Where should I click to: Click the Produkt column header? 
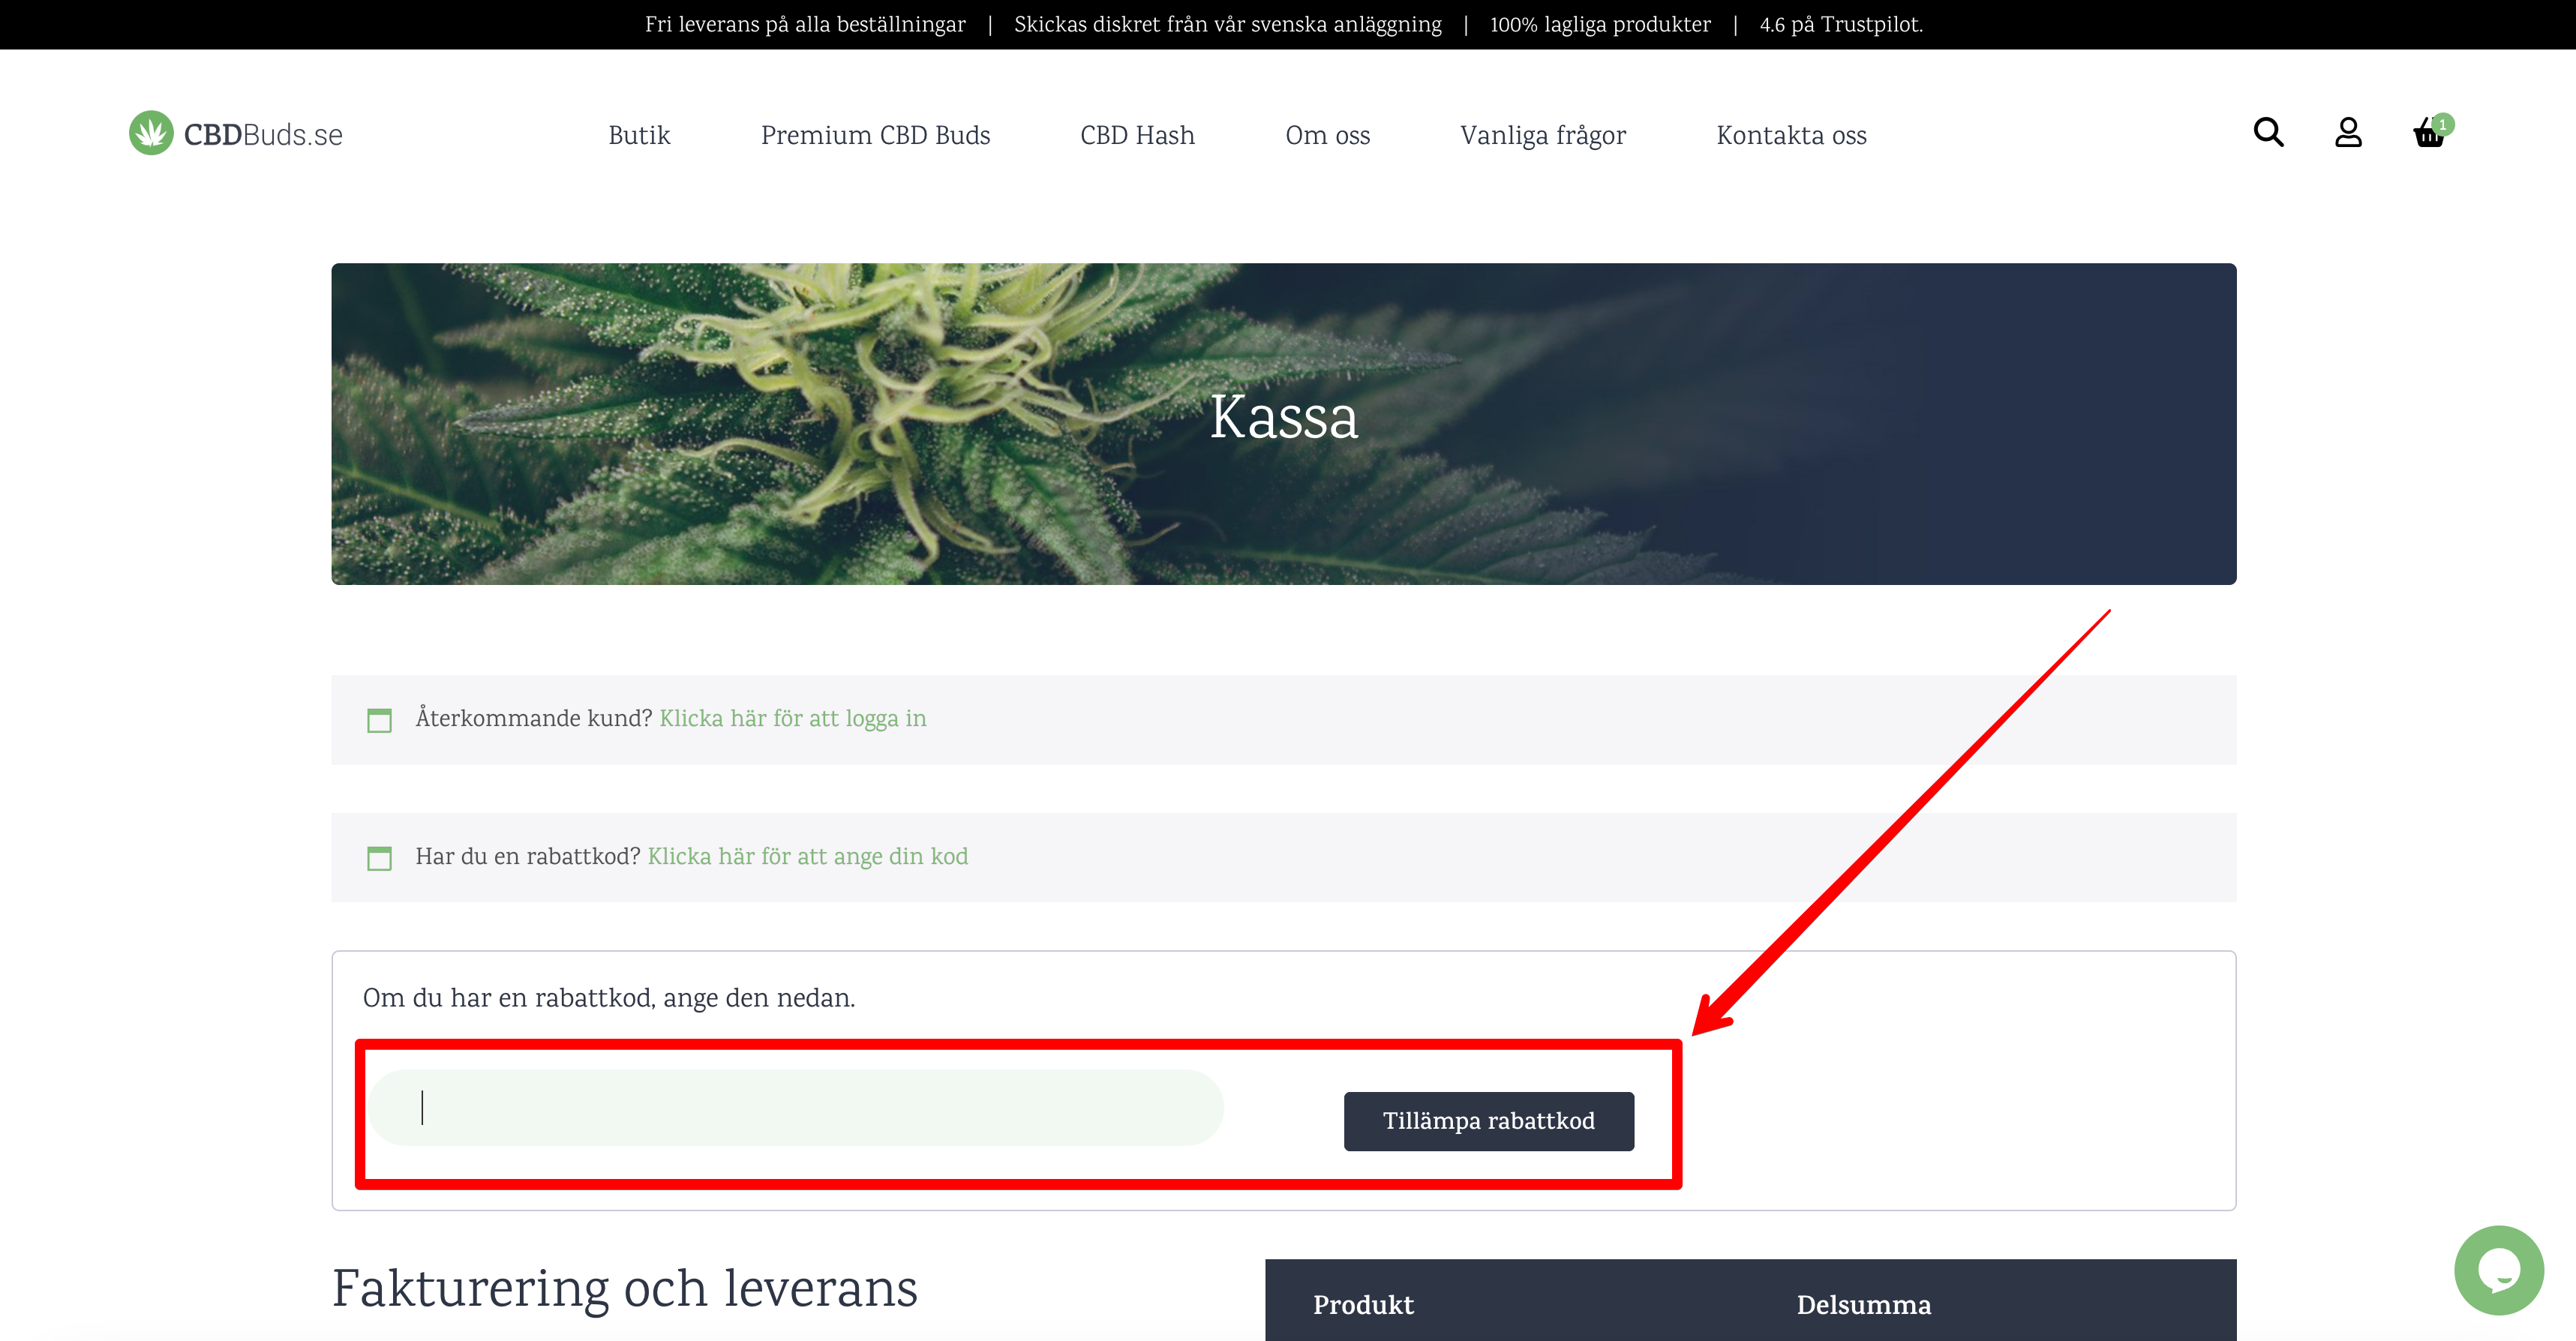click(x=1363, y=1305)
